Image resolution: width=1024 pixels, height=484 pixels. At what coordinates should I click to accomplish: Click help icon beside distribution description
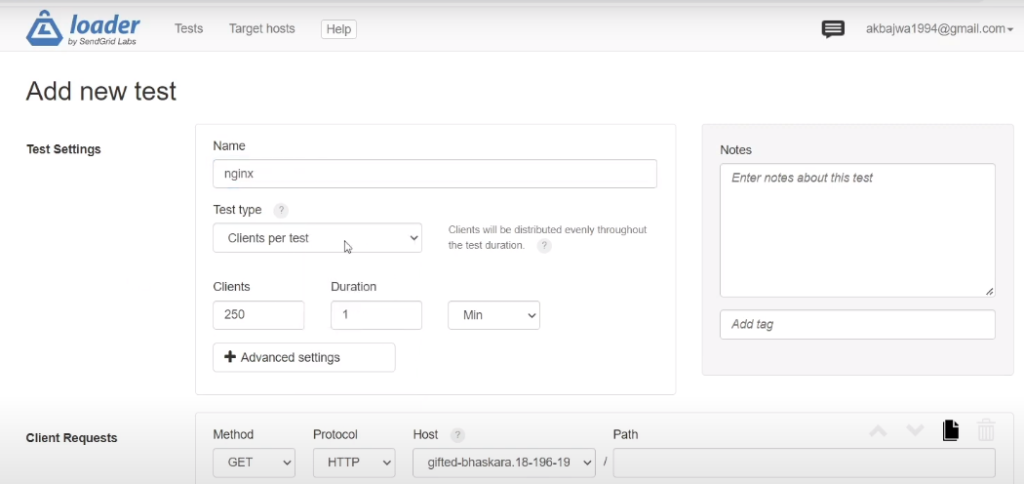click(544, 245)
